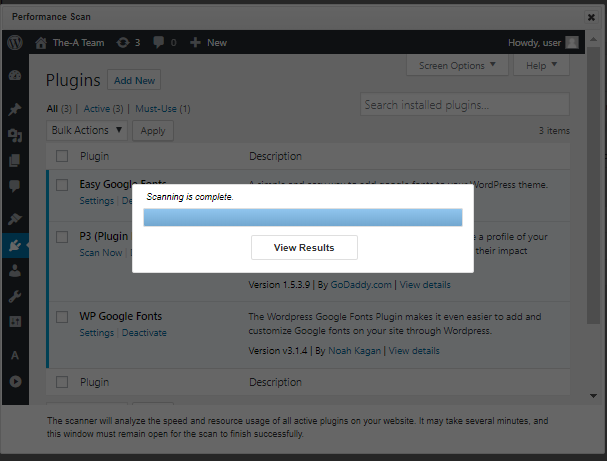Image resolution: width=607 pixels, height=461 pixels.
Task: Filter plugins by Active
Action: (97, 109)
